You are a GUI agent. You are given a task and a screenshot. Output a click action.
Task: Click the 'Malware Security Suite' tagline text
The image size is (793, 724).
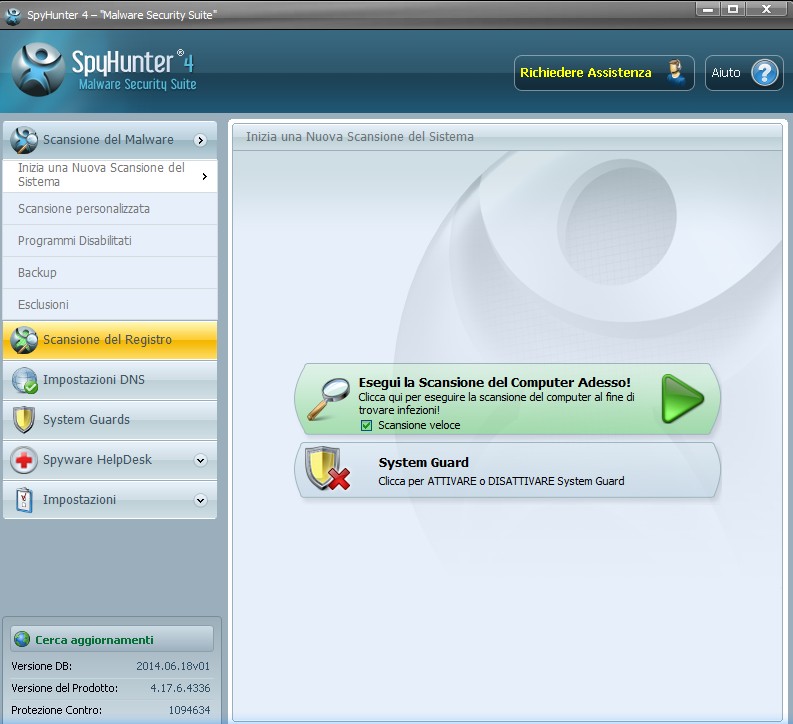[137, 84]
